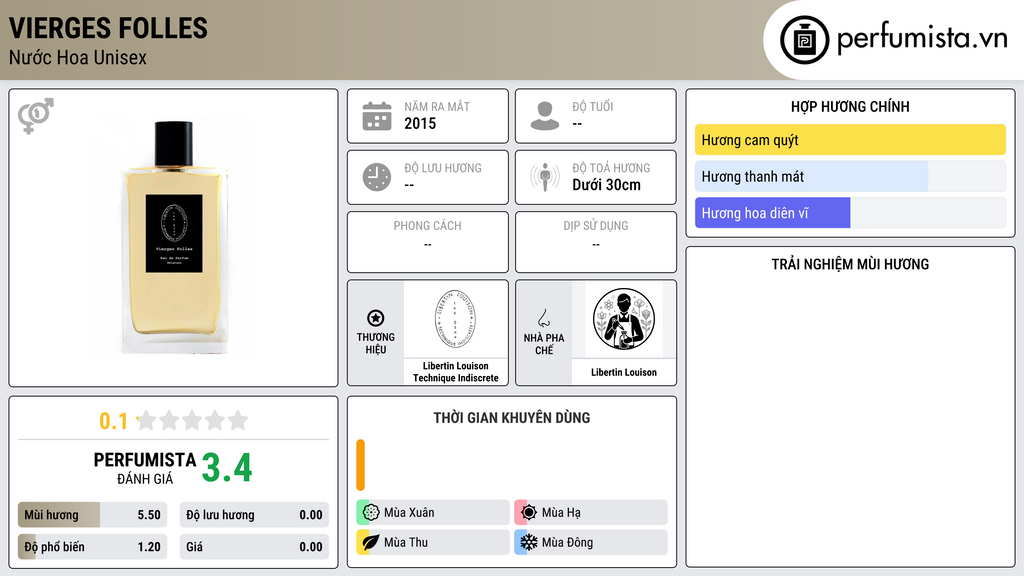Image resolution: width=1024 pixels, height=576 pixels.
Task: Click the Dịp sử dụng card
Action: (x=596, y=242)
